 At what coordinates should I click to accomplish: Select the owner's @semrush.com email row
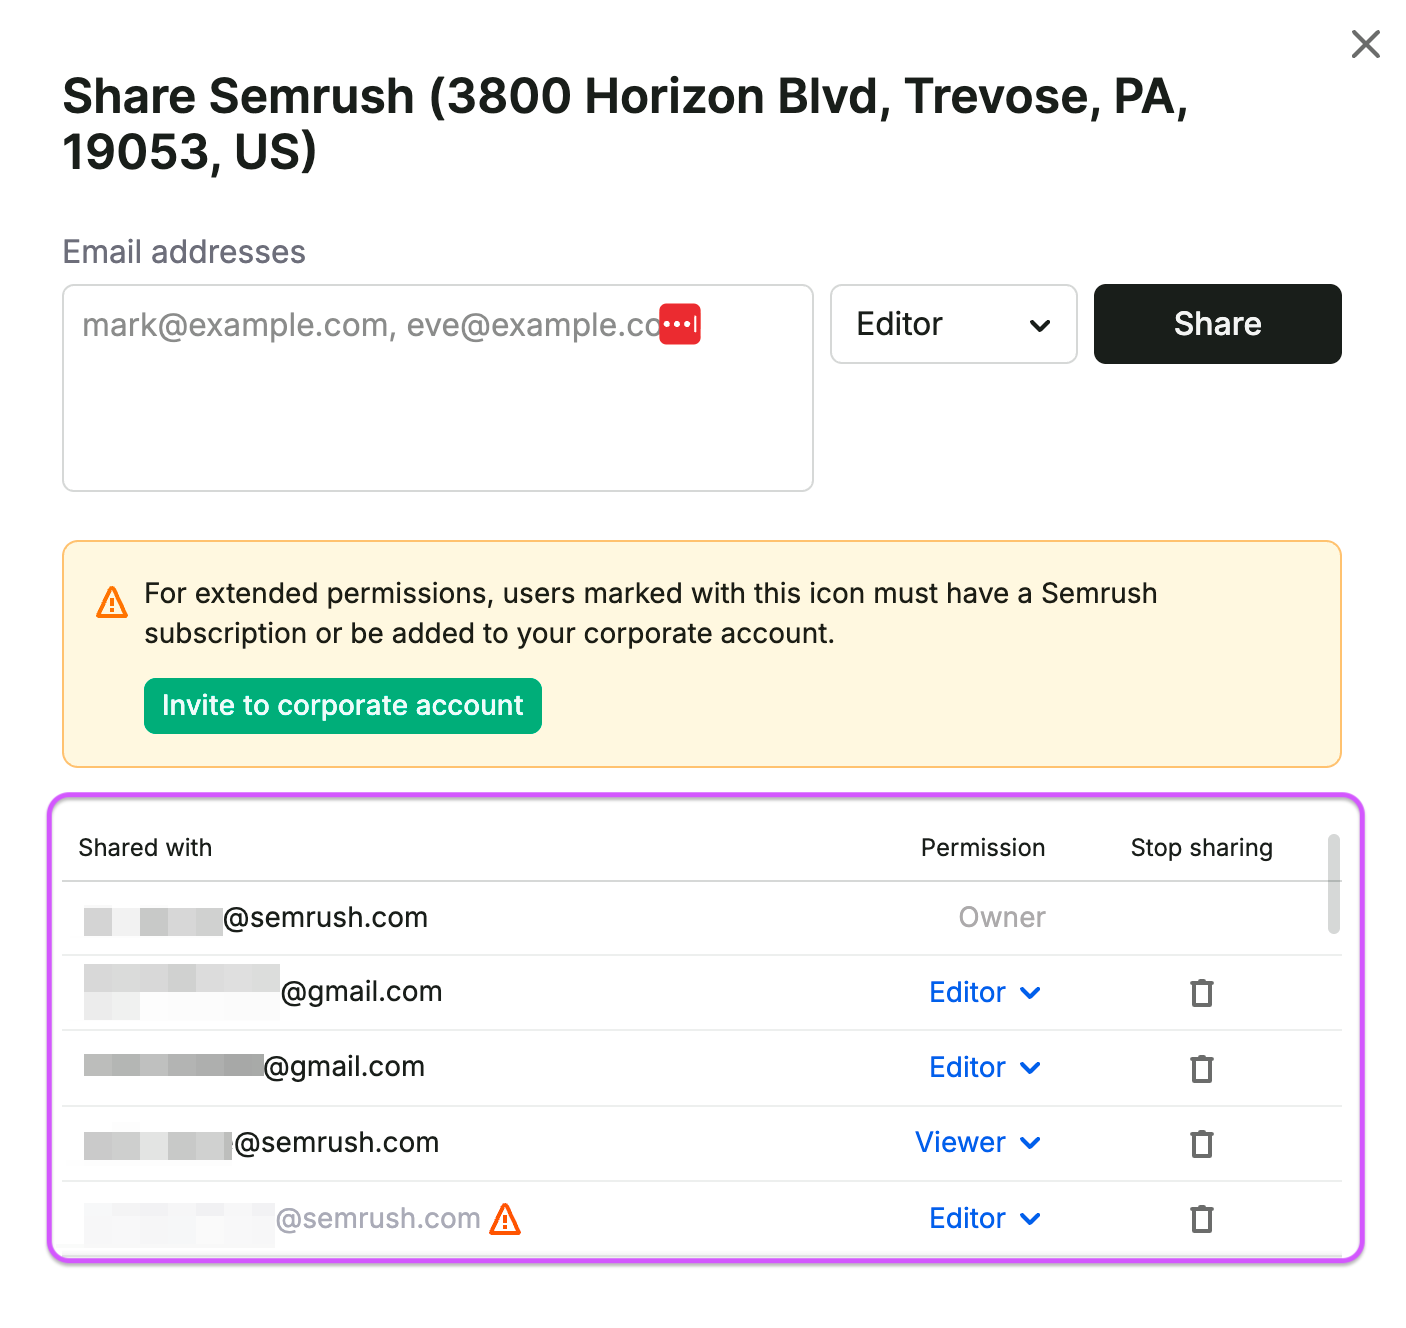click(x=701, y=918)
